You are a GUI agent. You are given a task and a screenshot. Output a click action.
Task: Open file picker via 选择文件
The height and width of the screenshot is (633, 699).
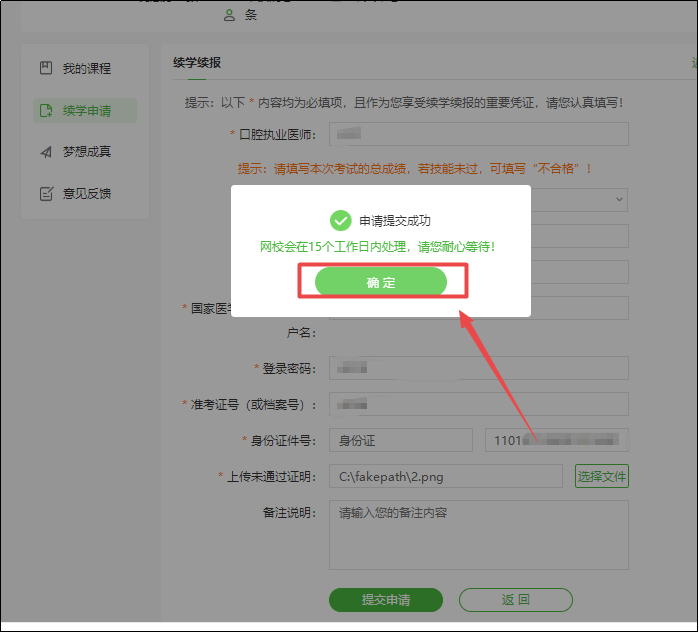point(601,477)
